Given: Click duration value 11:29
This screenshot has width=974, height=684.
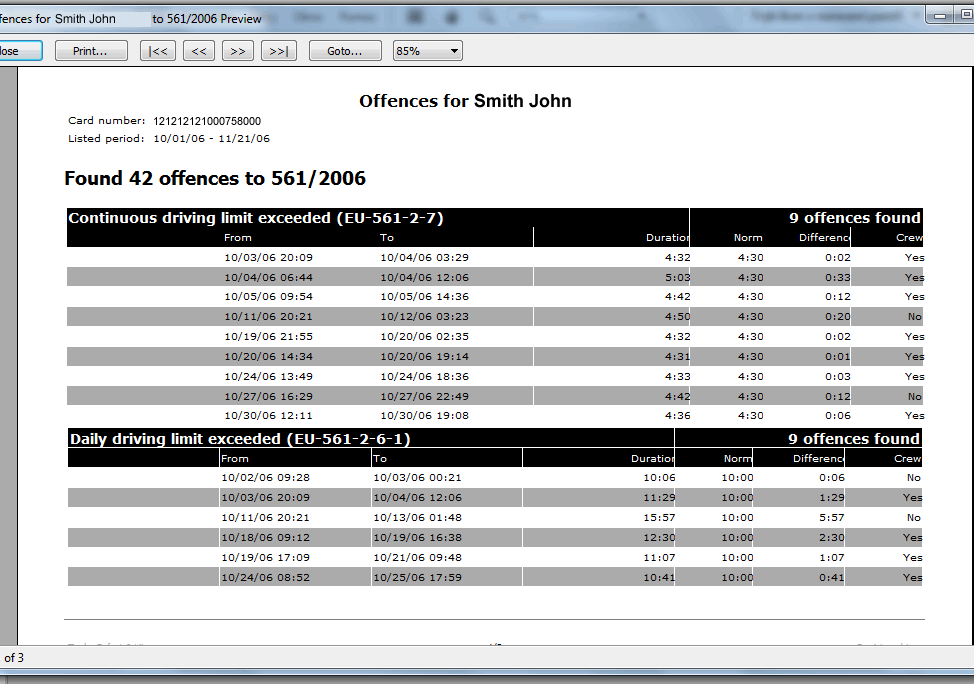Looking at the screenshot, I should pos(659,497).
